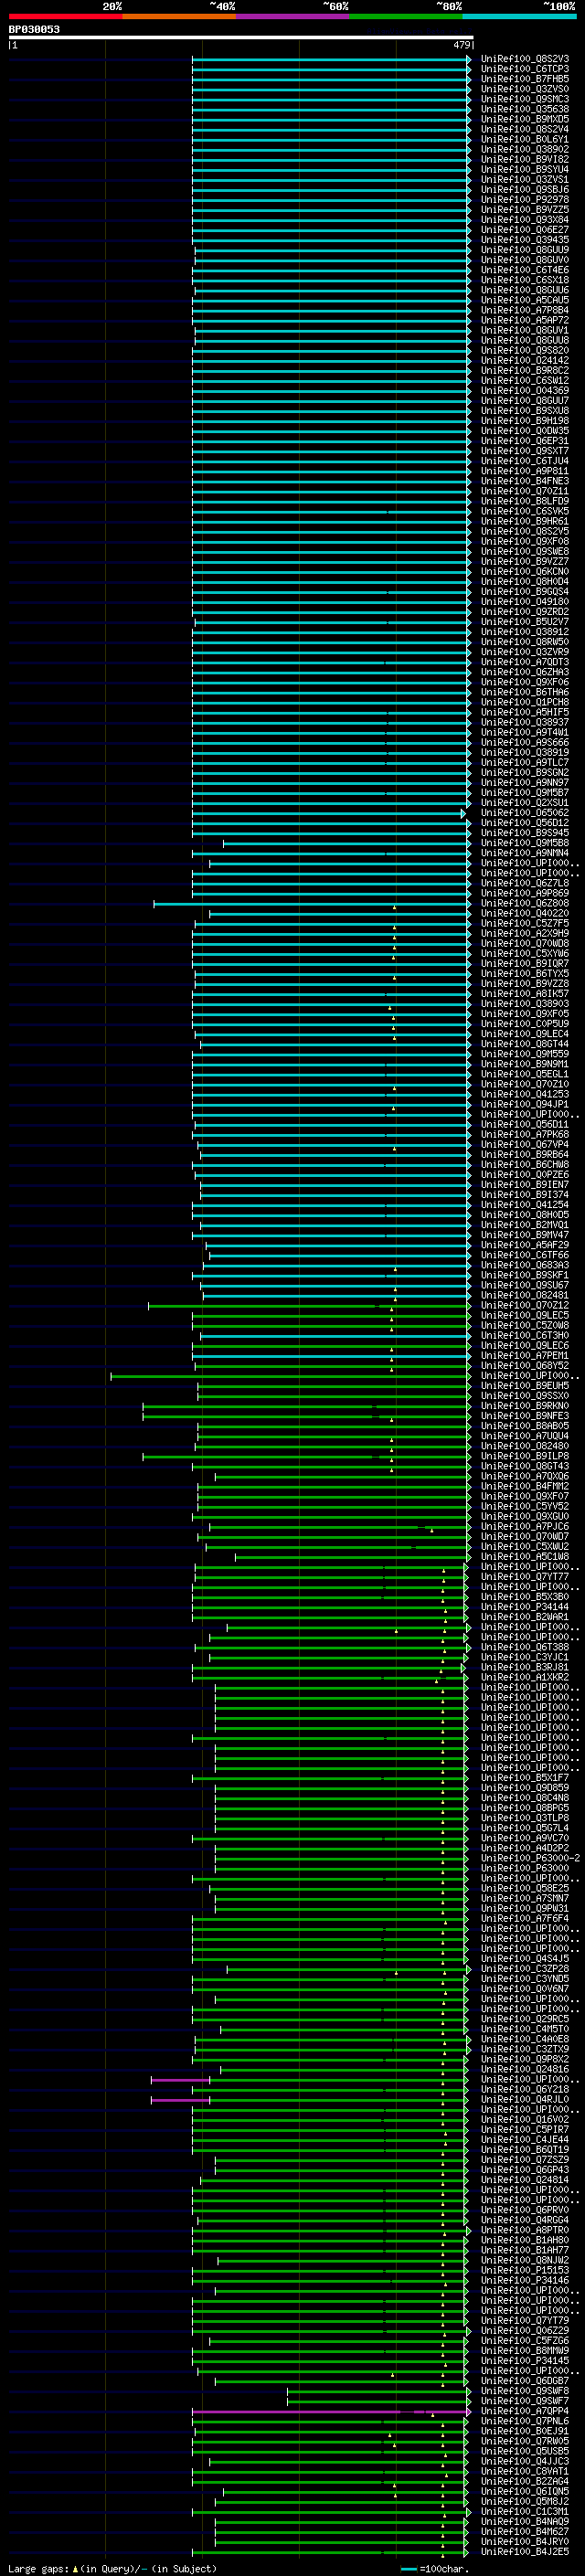Click hit UniRef100_B9MXD5
This screenshot has width=585, height=2576.
pos(525,119)
